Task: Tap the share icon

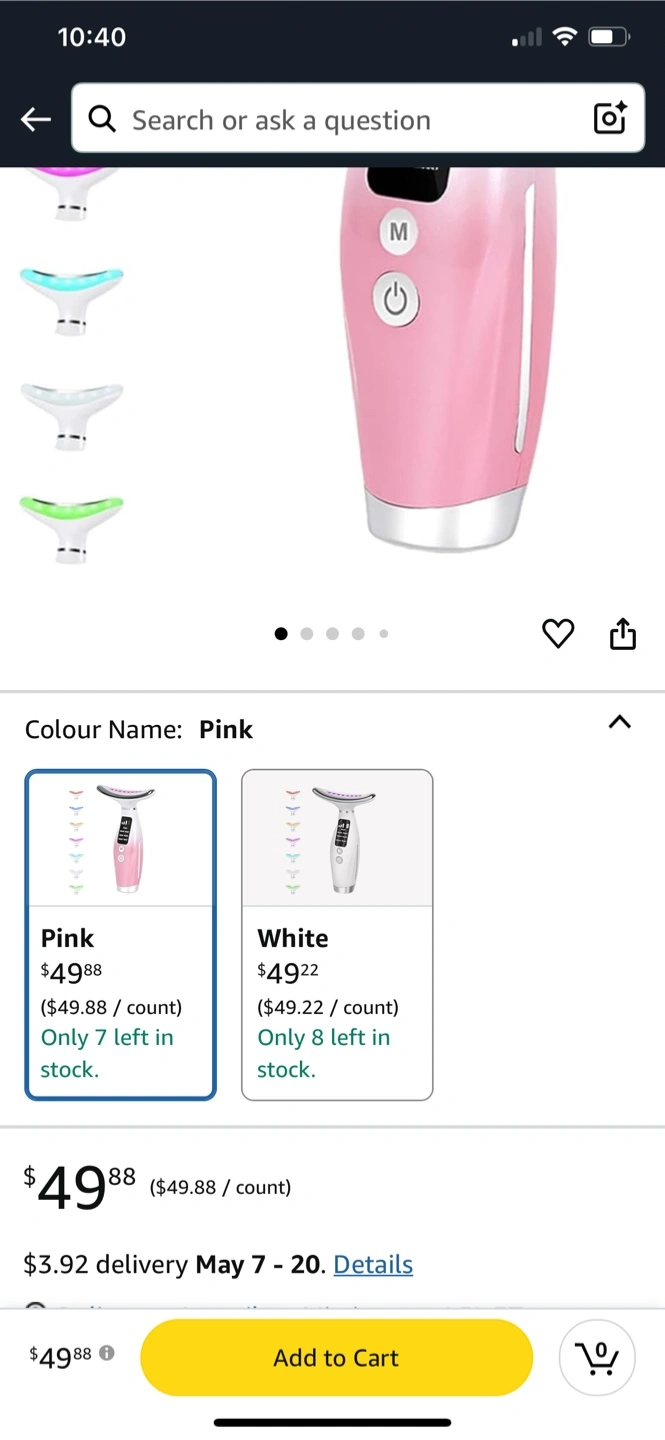Action: coord(622,633)
